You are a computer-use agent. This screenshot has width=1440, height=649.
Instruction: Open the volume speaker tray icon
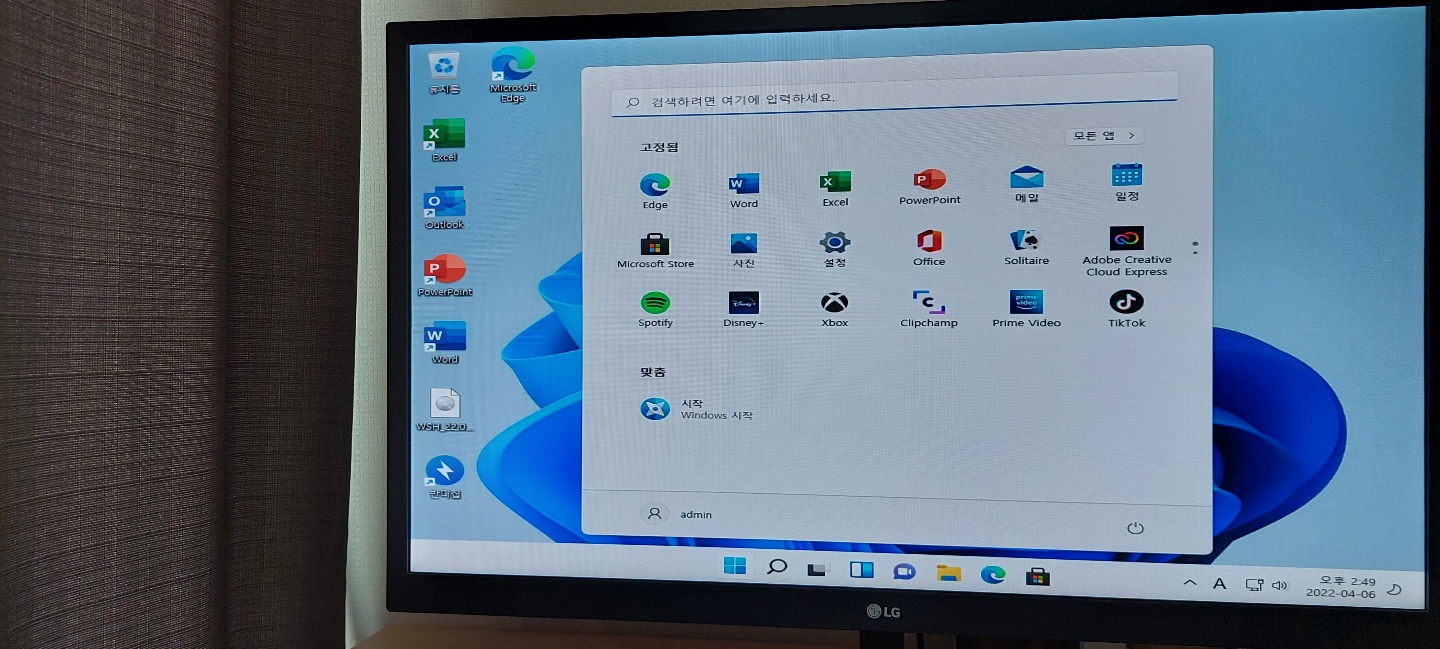point(1280,585)
